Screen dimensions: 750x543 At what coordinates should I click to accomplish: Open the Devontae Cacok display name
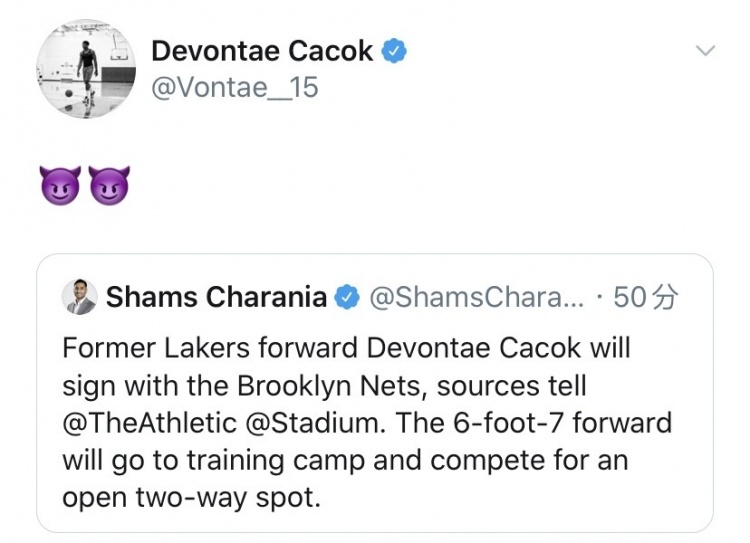262,51
